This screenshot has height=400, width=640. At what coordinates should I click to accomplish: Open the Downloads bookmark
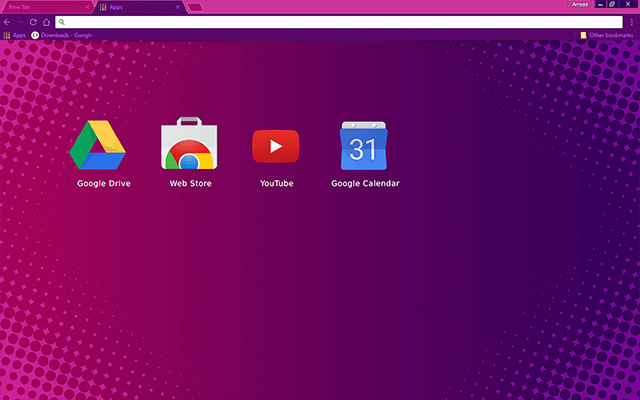click(62, 35)
